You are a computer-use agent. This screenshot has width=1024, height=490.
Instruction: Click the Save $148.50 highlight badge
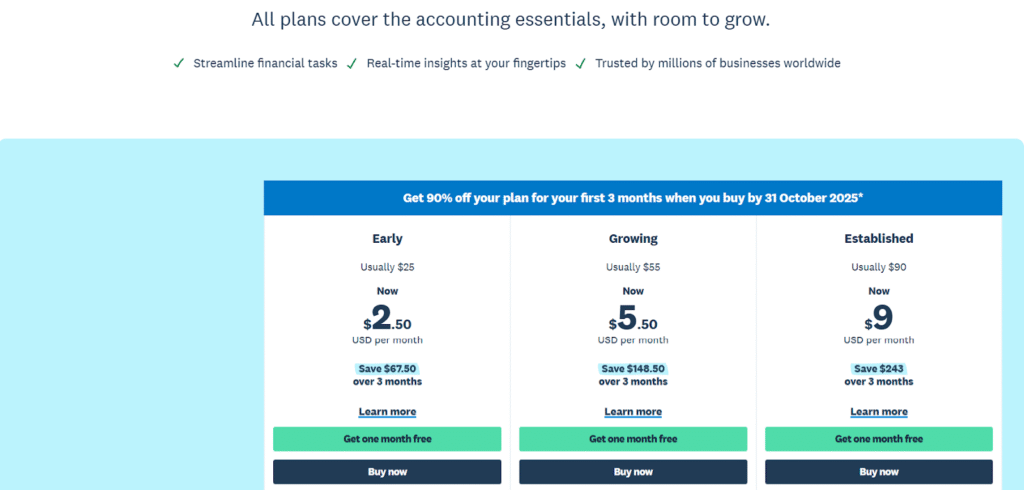tap(633, 368)
